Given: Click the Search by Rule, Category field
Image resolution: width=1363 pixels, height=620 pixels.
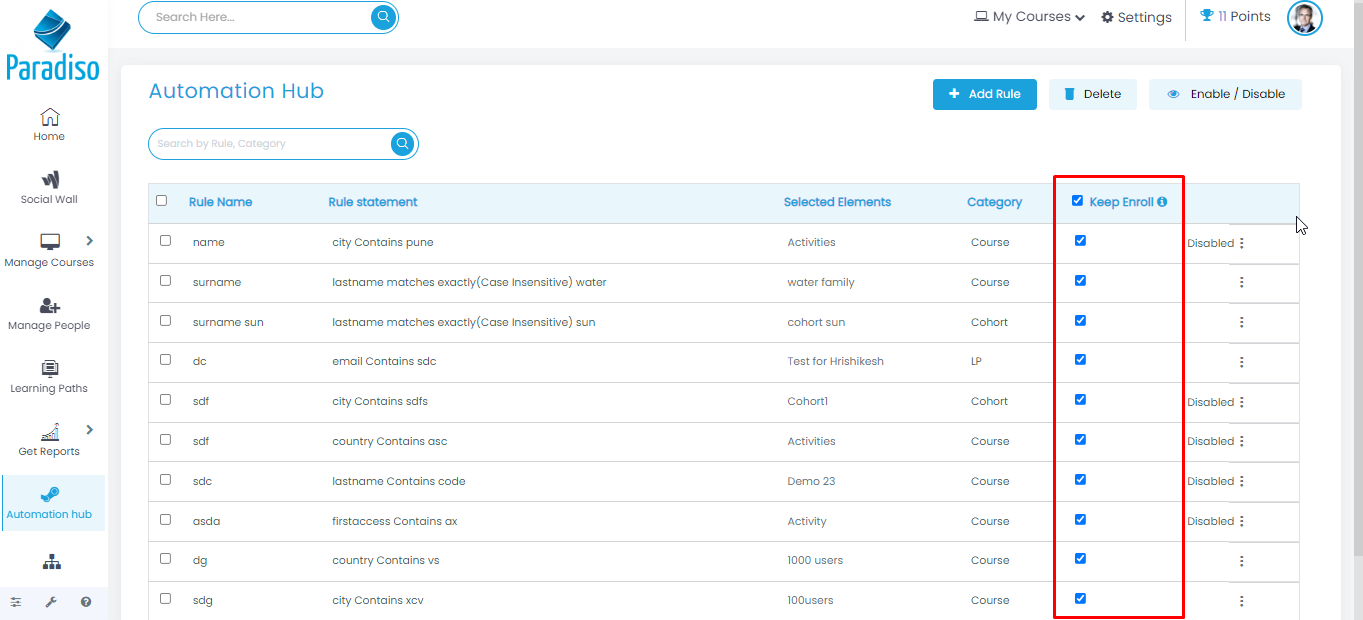Looking at the screenshot, I should (x=270, y=144).
